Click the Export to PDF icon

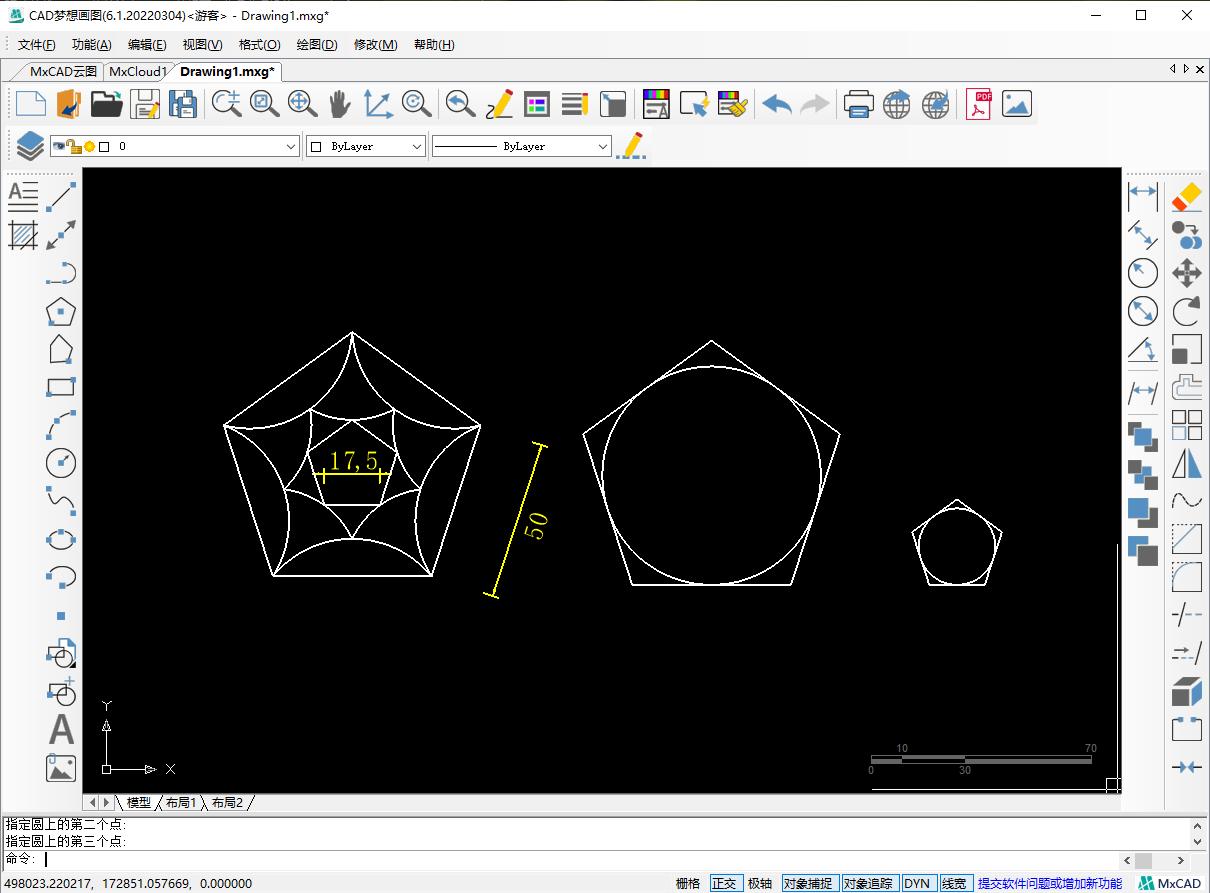(x=978, y=104)
